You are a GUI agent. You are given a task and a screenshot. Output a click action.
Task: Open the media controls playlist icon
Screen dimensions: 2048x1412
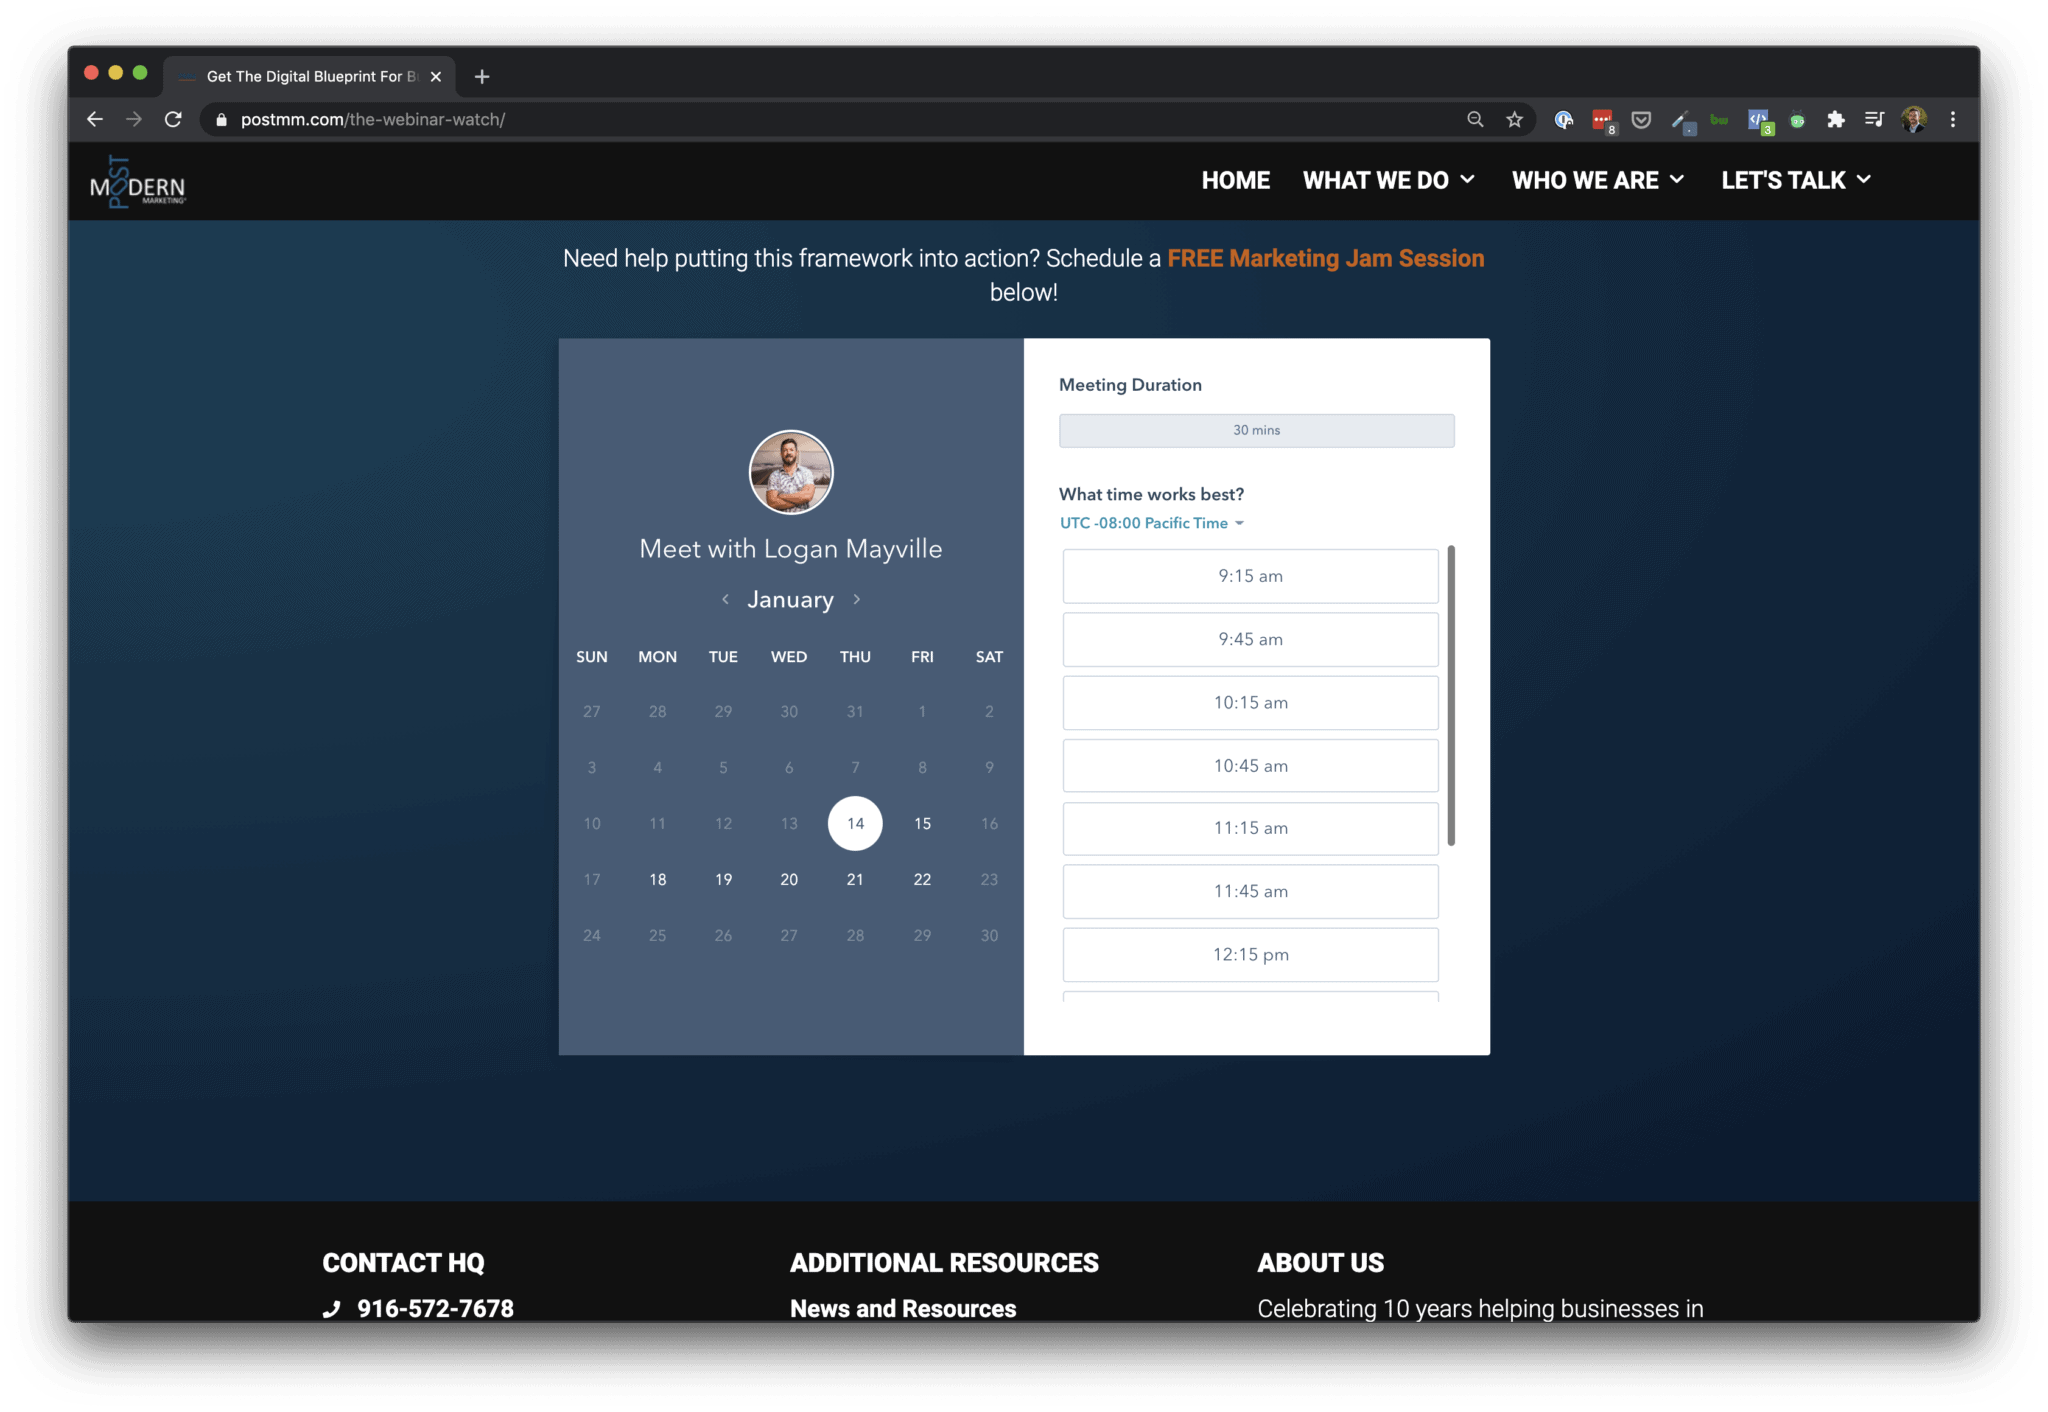point(1874,119)
